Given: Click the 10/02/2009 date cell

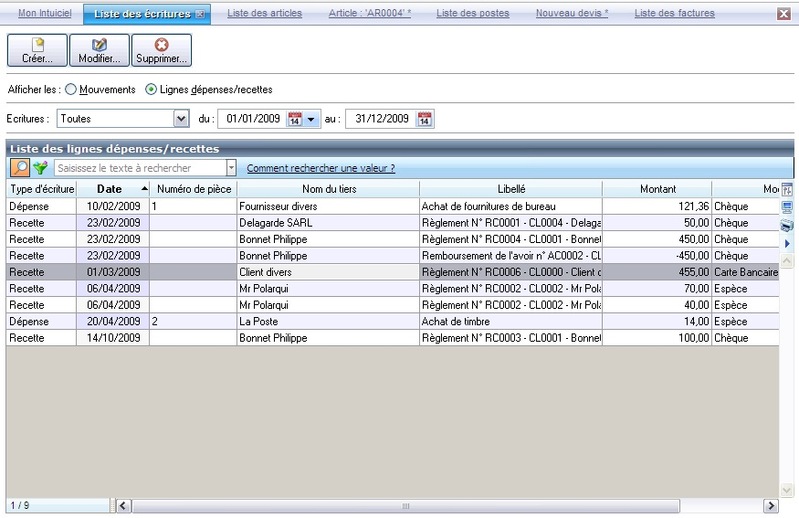Looking at the screenshot, I should click(113, 206).
